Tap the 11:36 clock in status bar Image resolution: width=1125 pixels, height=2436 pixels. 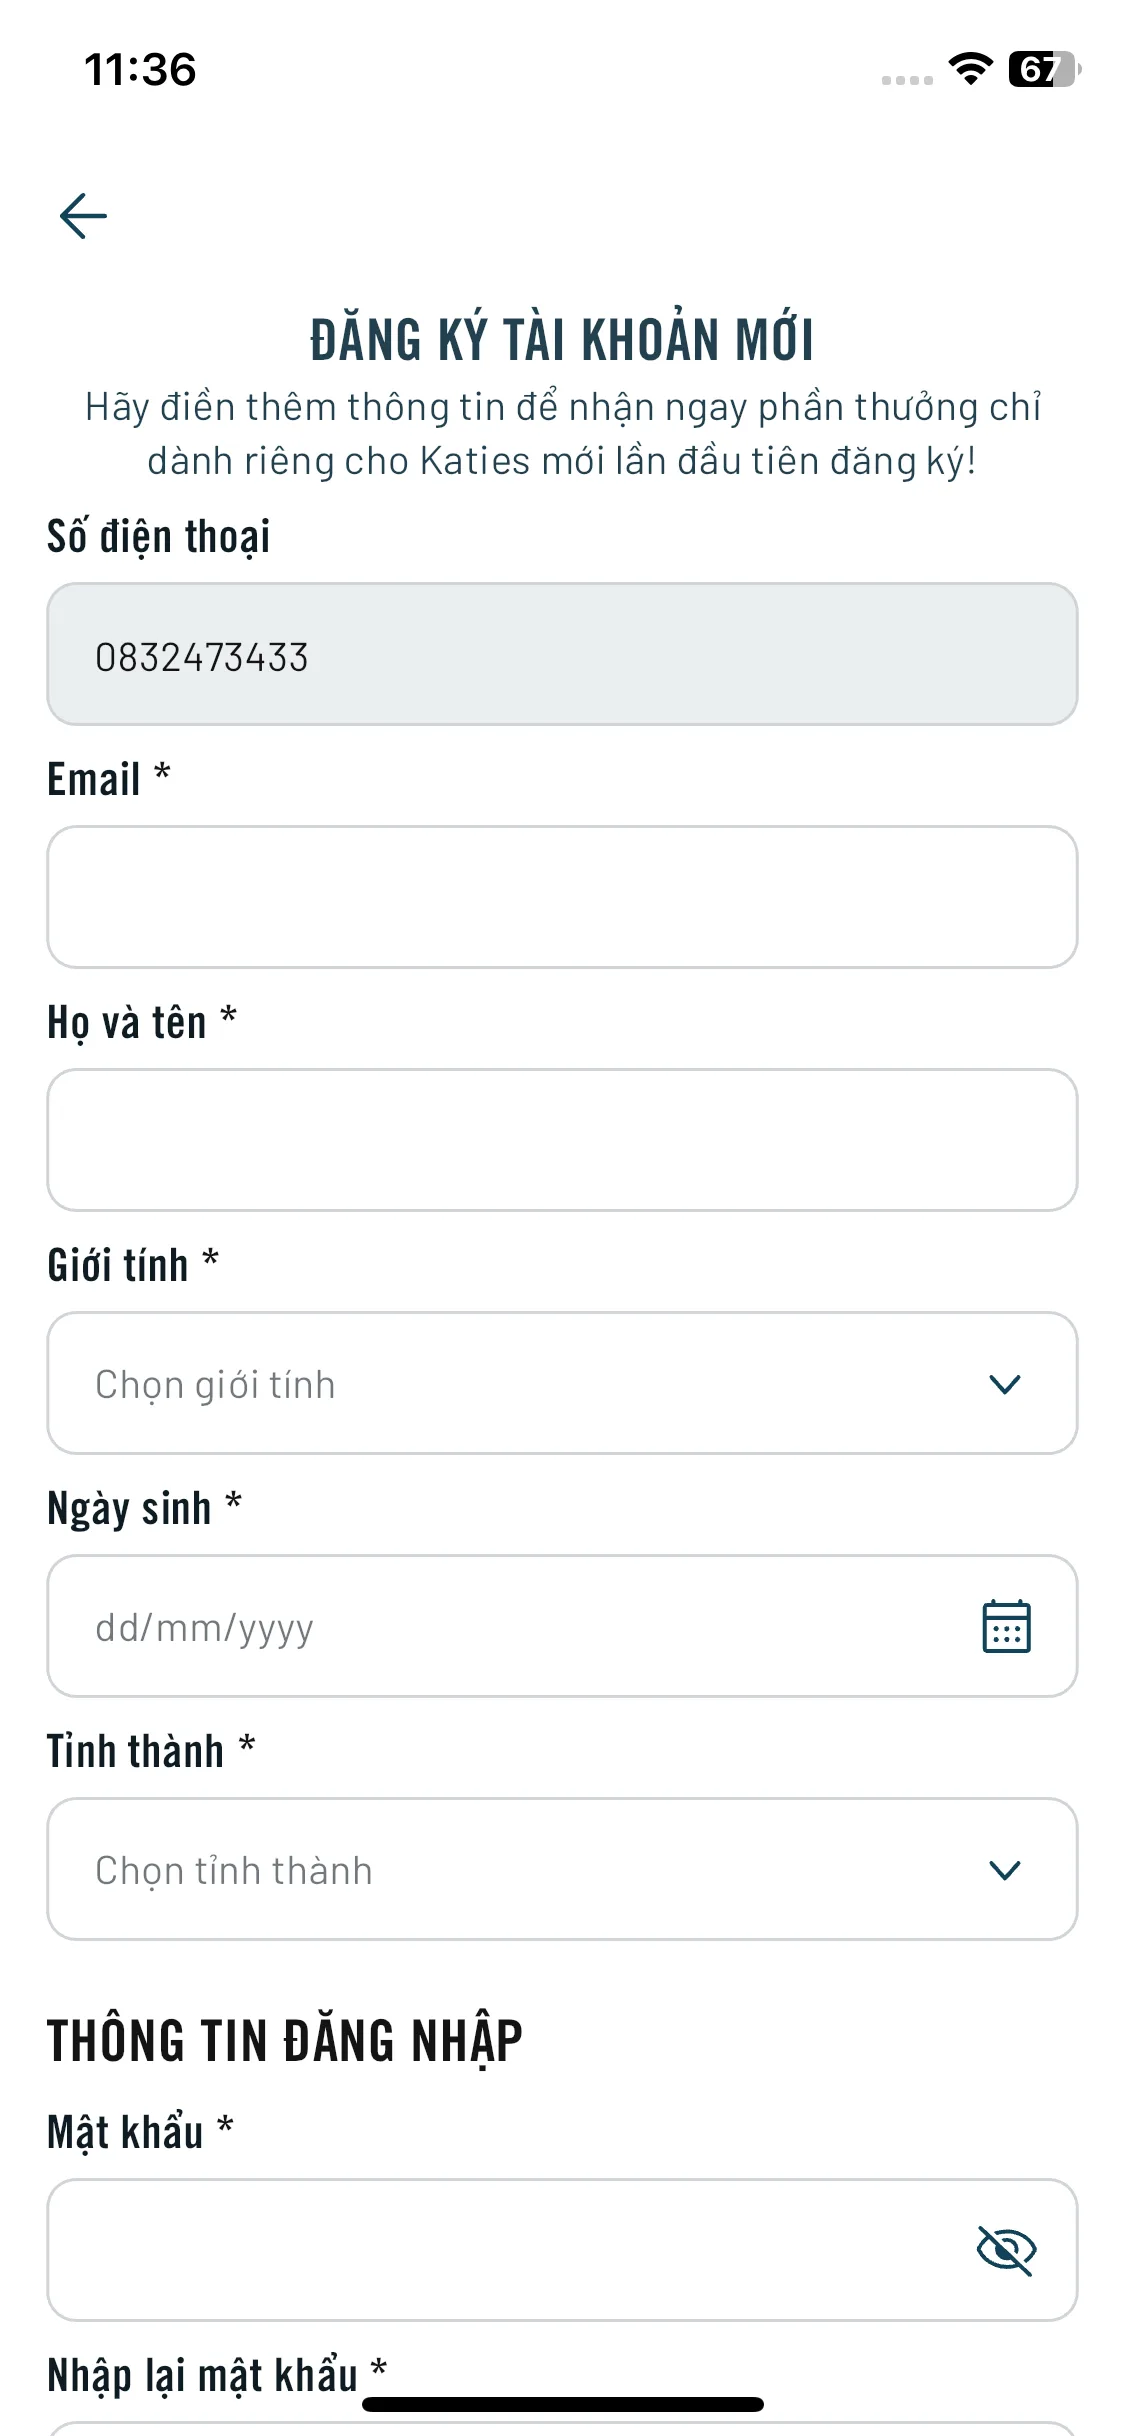(140, 70)
